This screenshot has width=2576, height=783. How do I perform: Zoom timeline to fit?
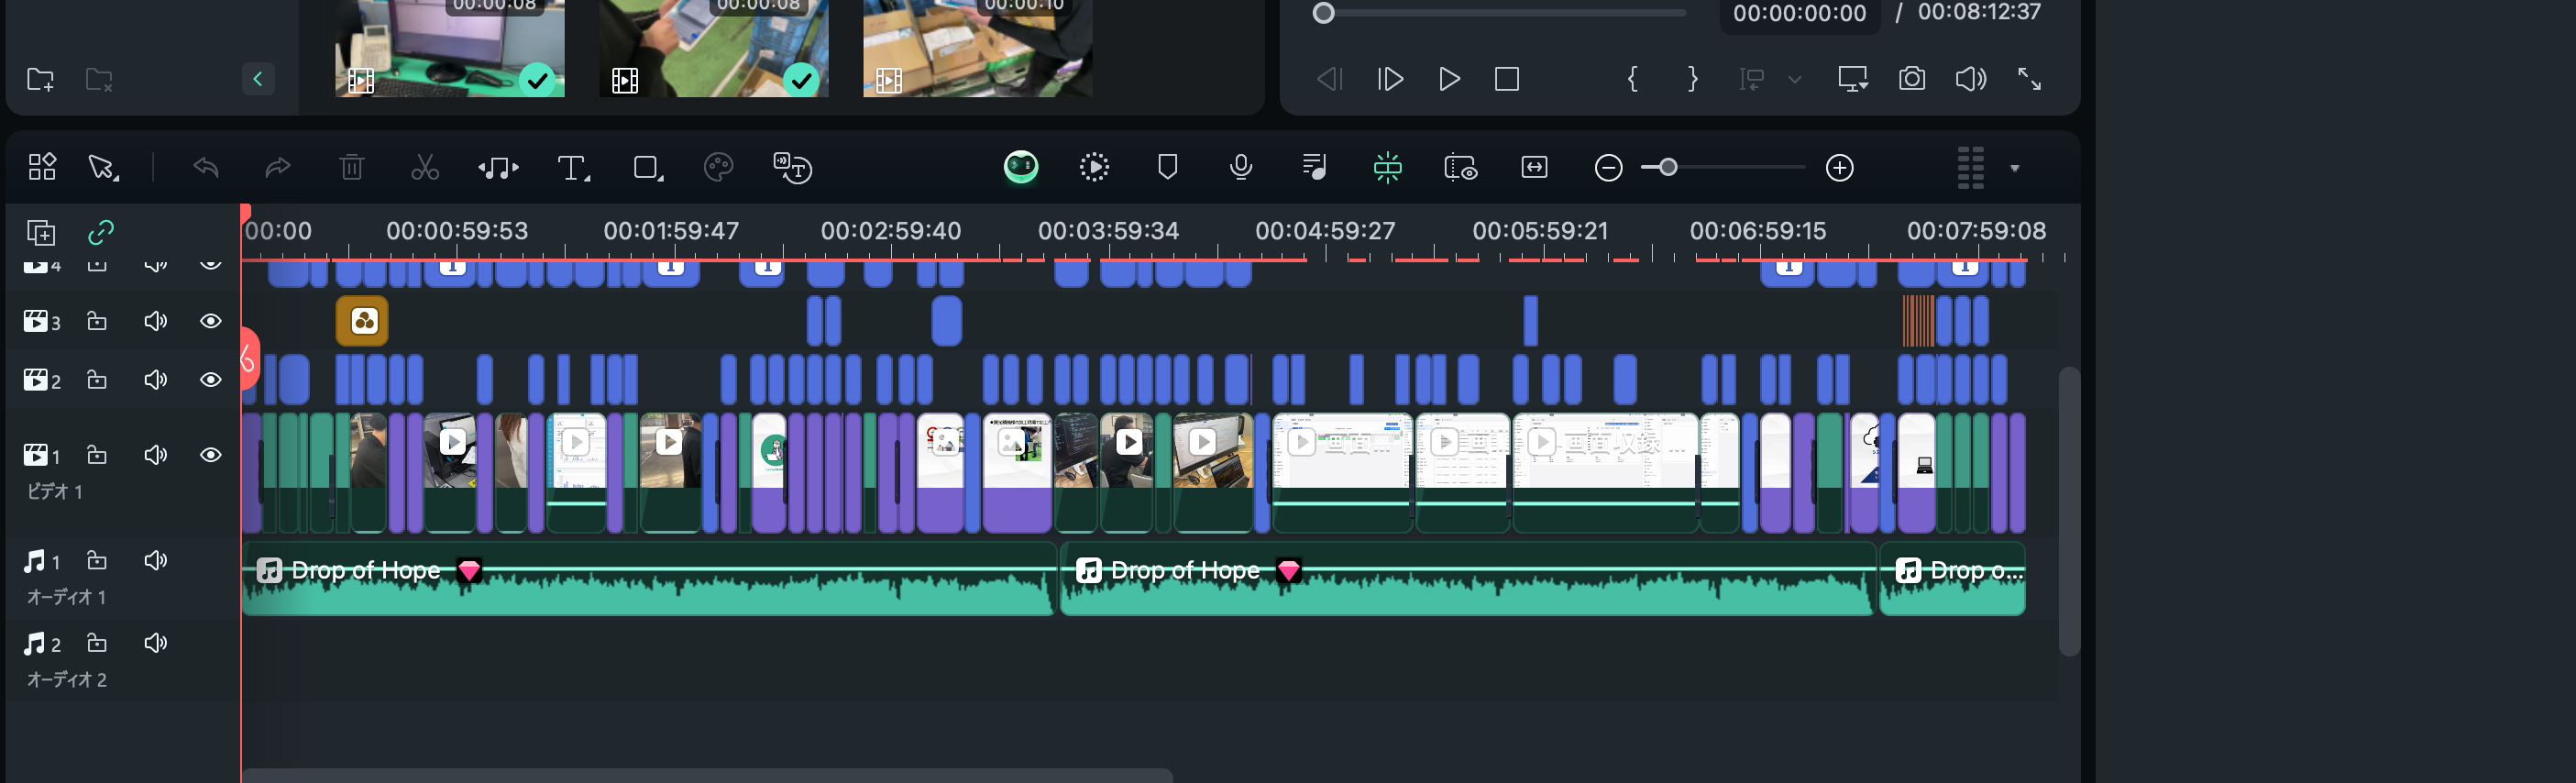click(1534, 167)
